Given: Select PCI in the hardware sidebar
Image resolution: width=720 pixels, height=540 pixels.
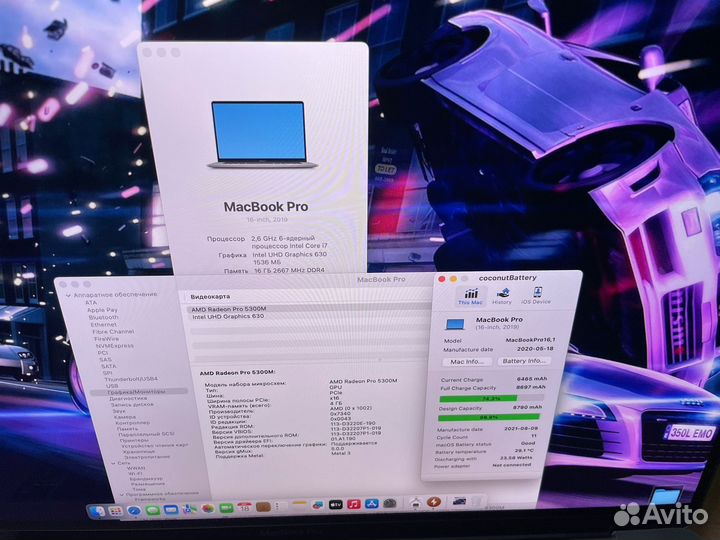Looking at the screenshot, I should (x=103, y=353).
